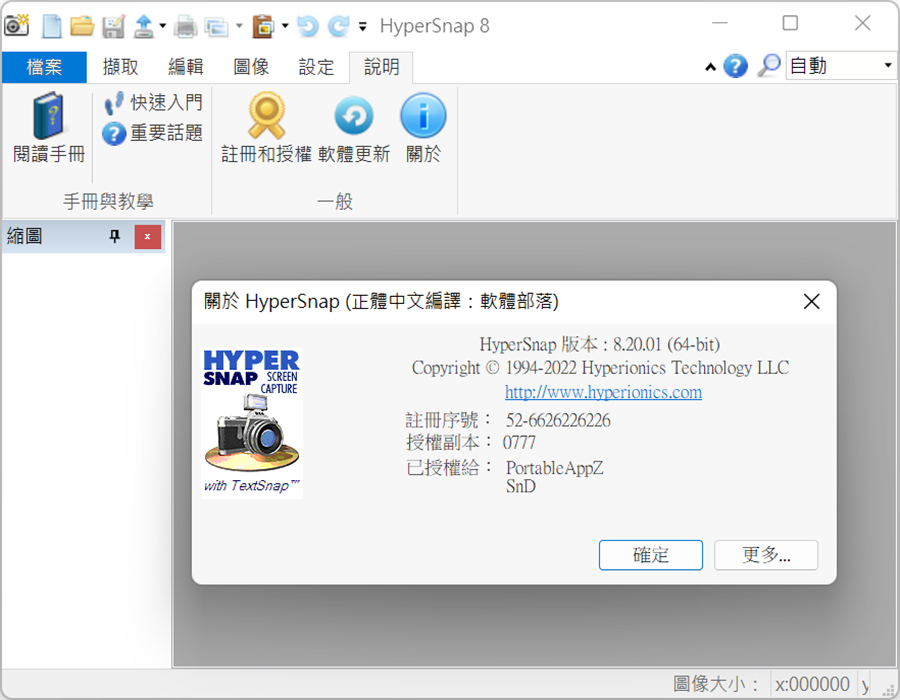Open the 圖像 ribbon tab
The width and height of the screenshot is (900, 700).
coord(252,67)
